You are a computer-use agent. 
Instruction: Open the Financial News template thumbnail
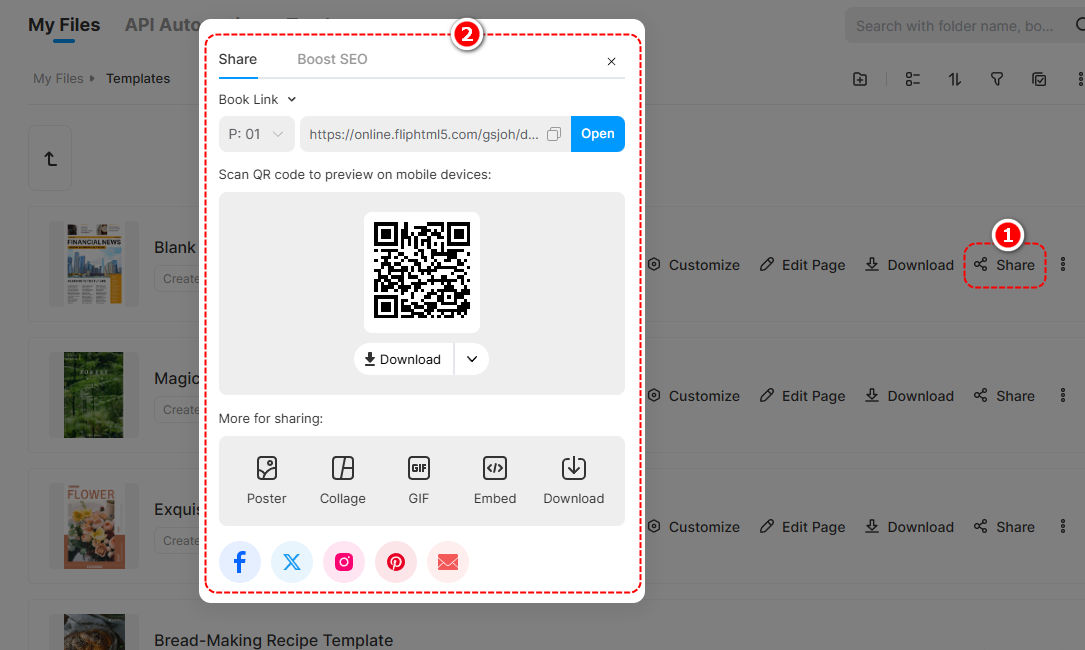pyautogui.click(x=94, y=264)
